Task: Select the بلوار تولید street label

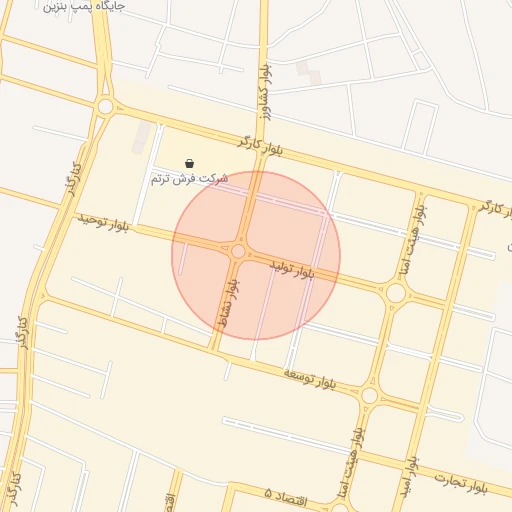Action: [292, 270]
